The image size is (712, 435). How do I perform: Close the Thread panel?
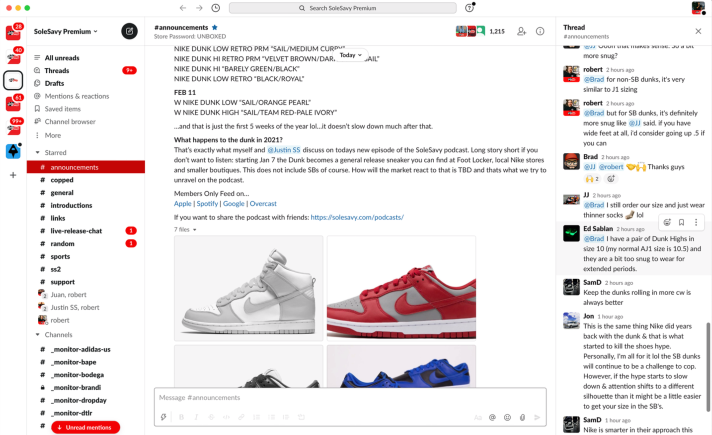click(x=698, y=31)
